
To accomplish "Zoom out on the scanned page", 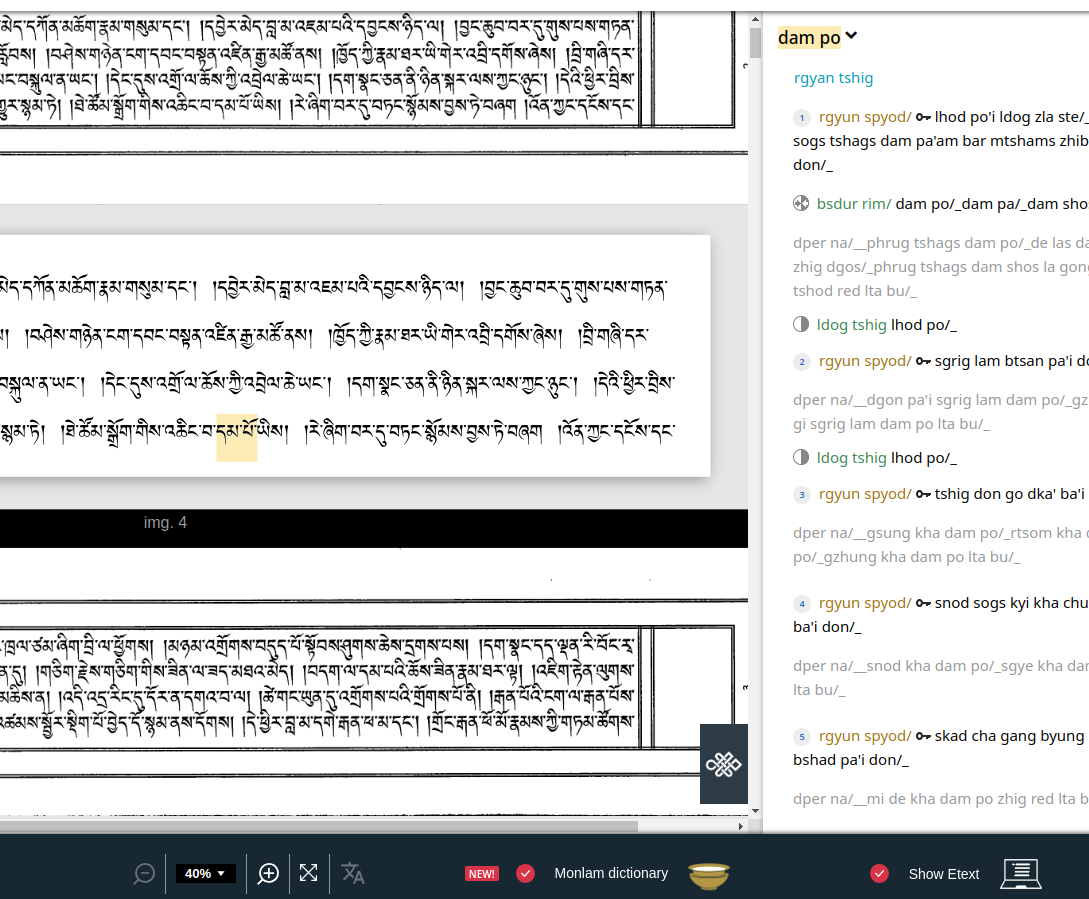I will coord(143,873).
